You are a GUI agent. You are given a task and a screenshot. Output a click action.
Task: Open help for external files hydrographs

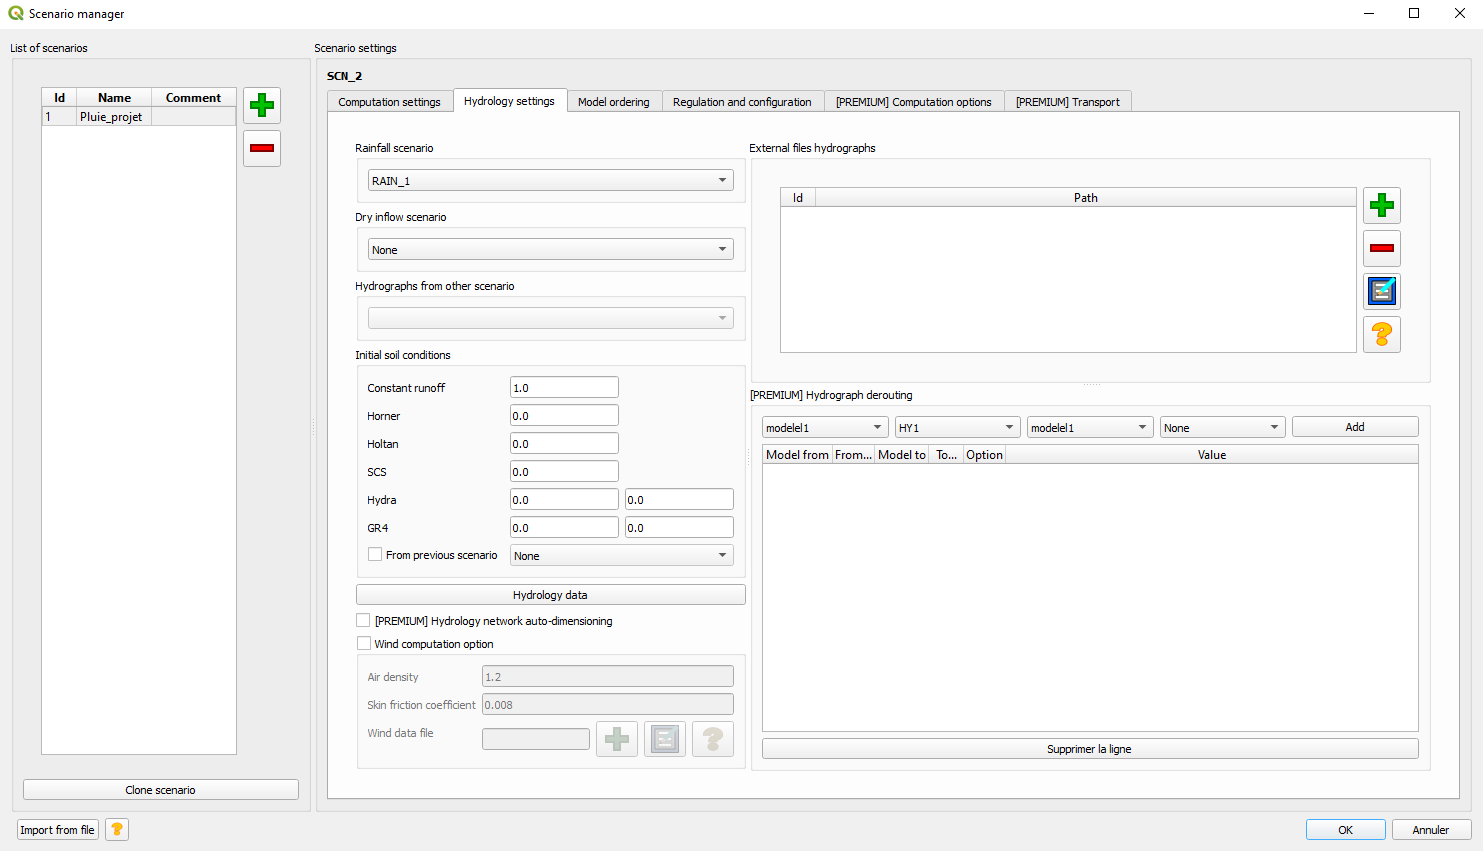[x=1382, y=334]
